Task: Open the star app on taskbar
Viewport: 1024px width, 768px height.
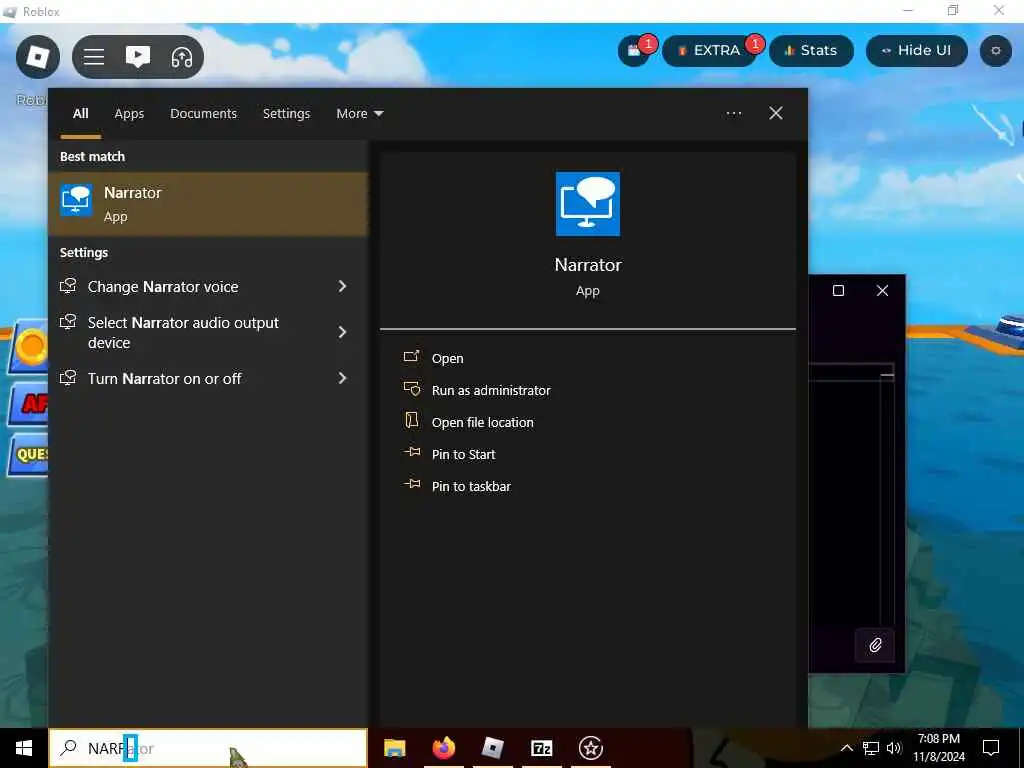Action: point(591,748)
